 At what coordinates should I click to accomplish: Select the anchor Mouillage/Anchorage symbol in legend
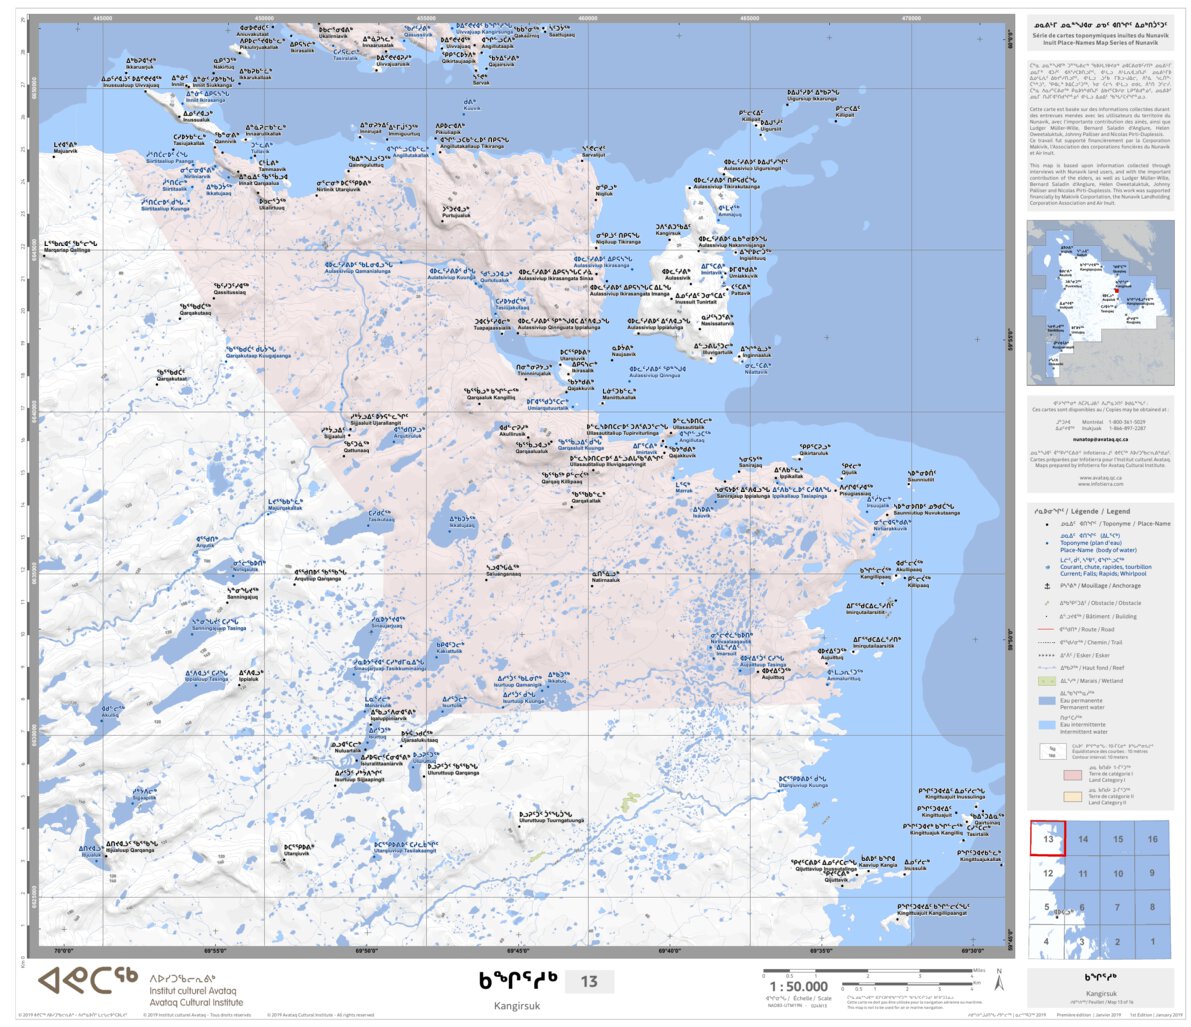click(x=1047, y=586)
